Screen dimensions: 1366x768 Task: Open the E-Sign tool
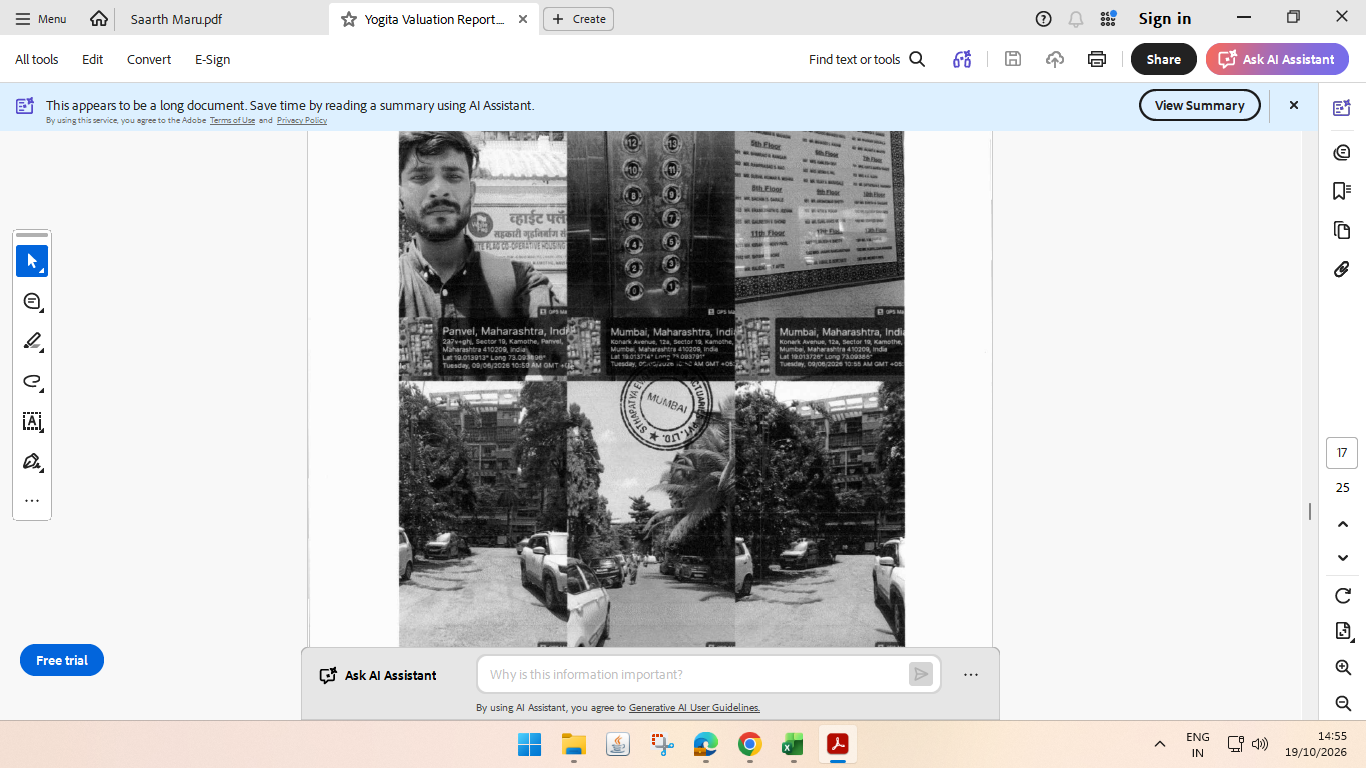coord(213,59)
